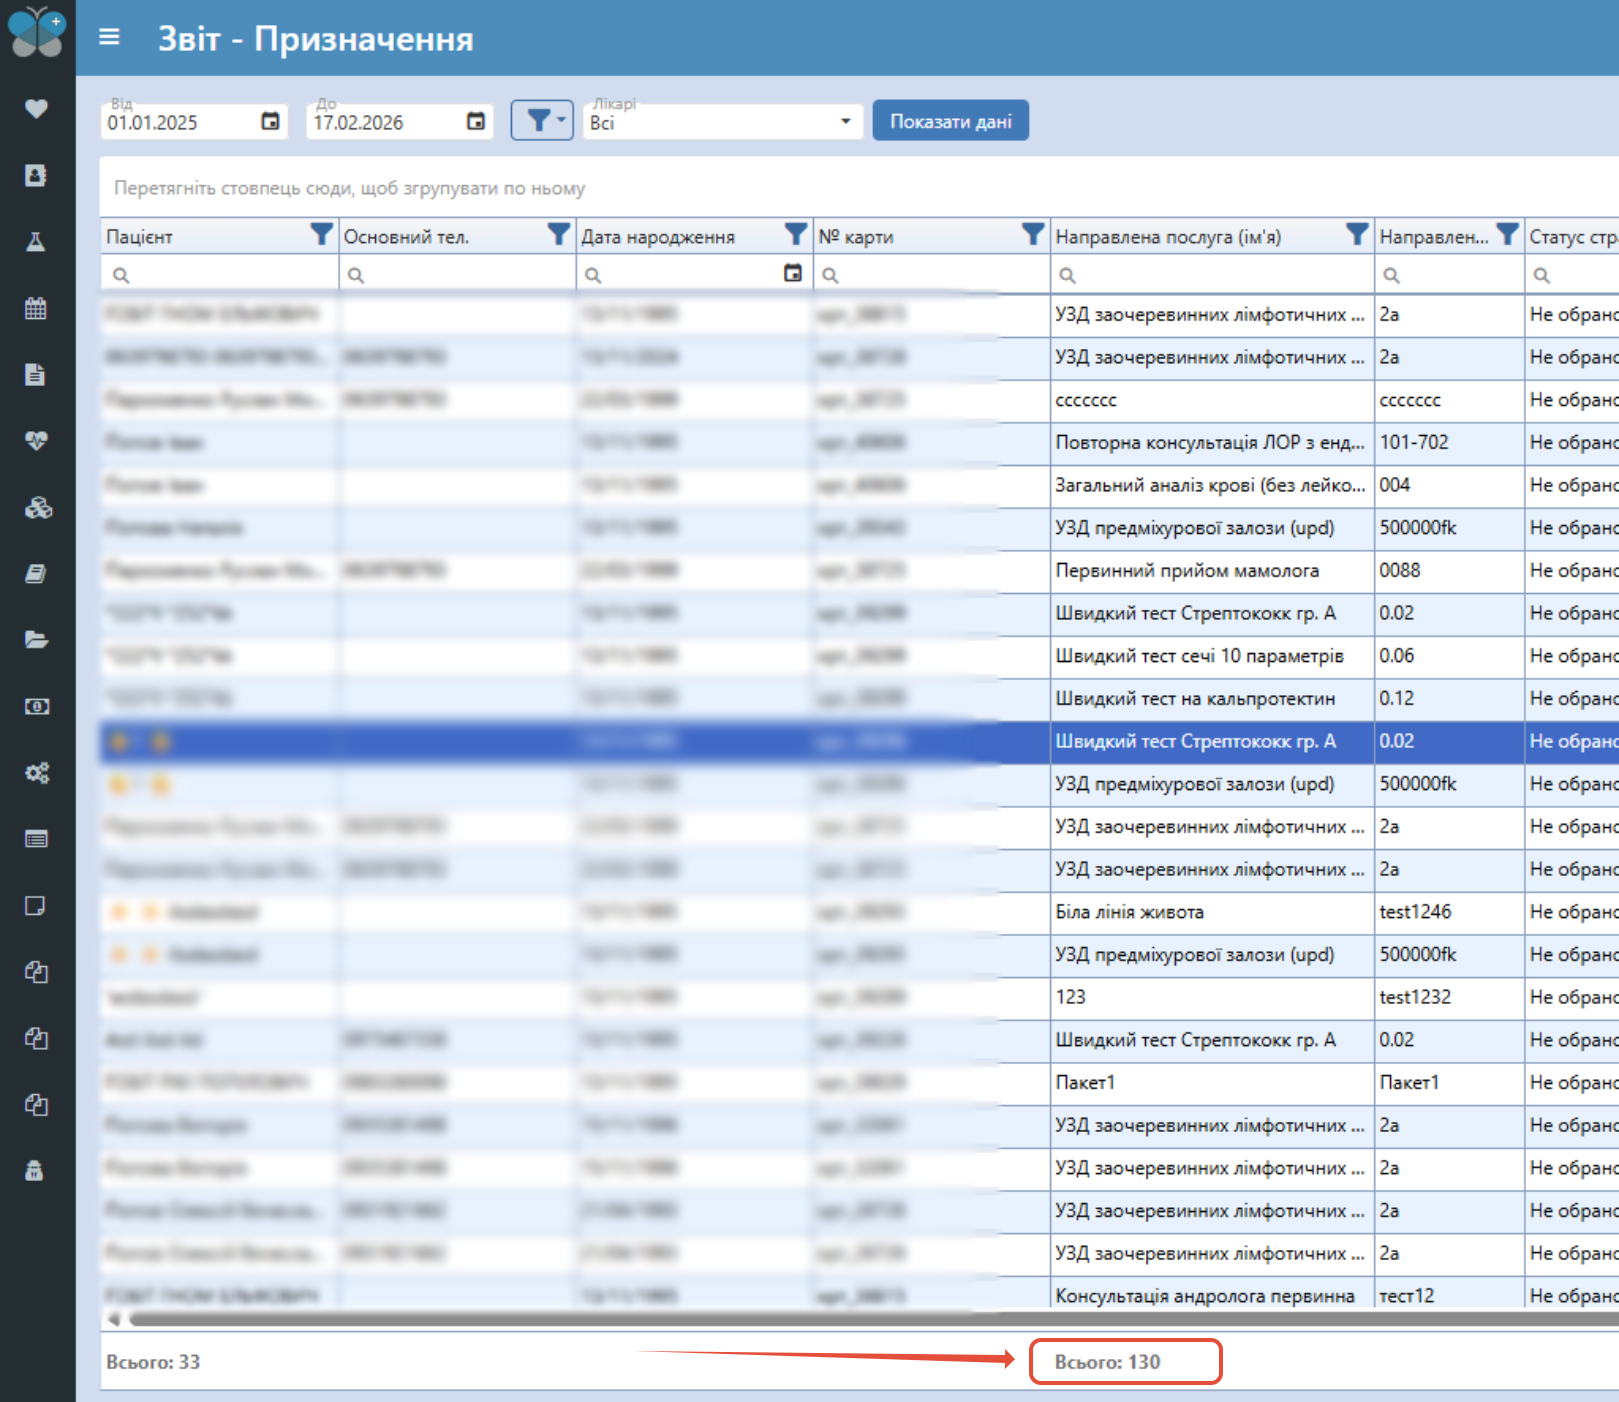This screenshot has height=1402, width=1619.
Task: Click code cell test1232
Action: click(x=1449, y=997)
